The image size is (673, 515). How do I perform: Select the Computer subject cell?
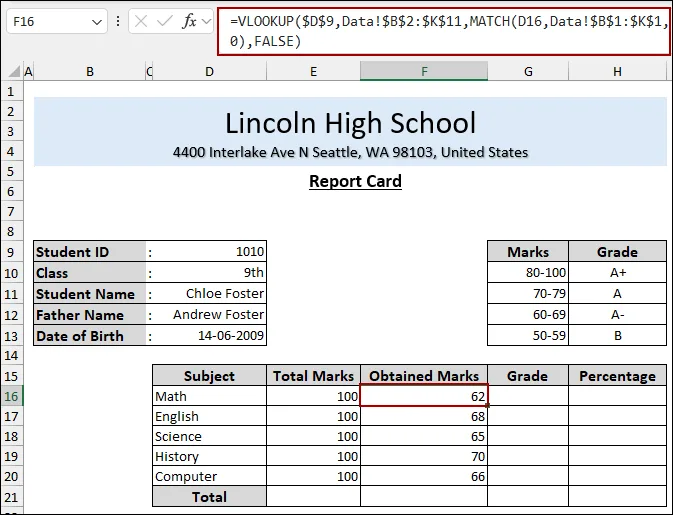(x=209, y=476)
